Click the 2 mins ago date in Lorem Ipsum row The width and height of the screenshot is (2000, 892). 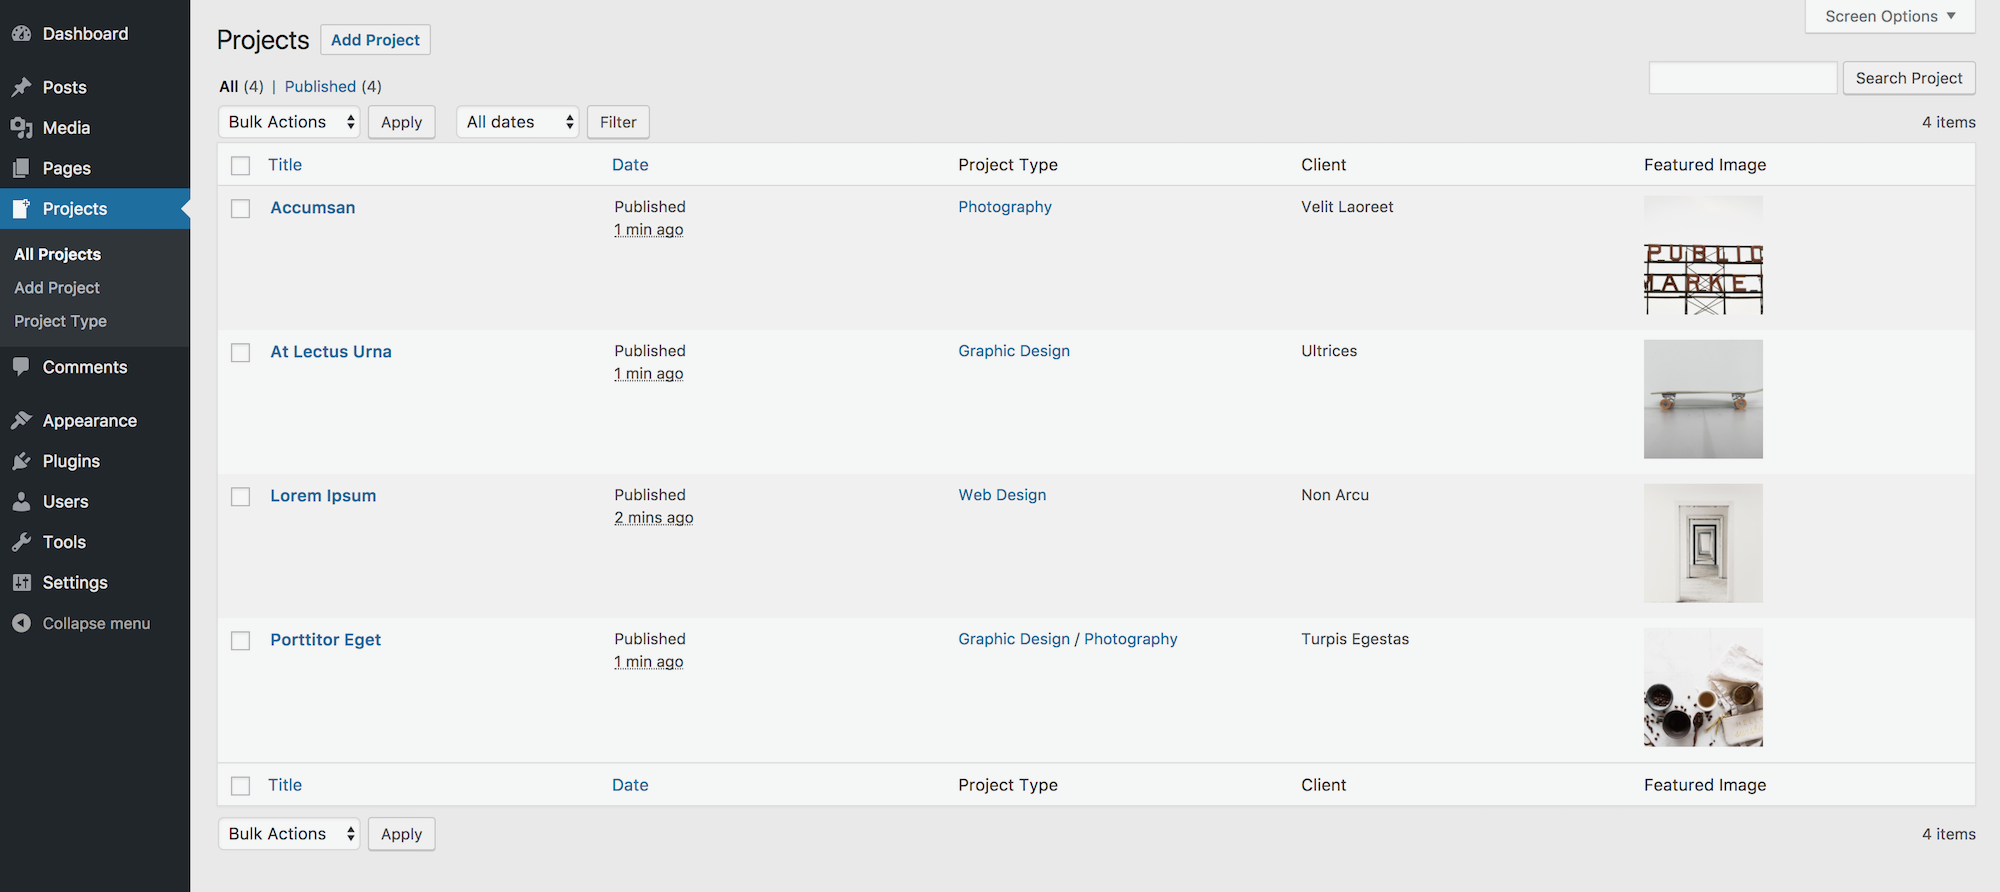pyautogui.click(x=654, y=518)
